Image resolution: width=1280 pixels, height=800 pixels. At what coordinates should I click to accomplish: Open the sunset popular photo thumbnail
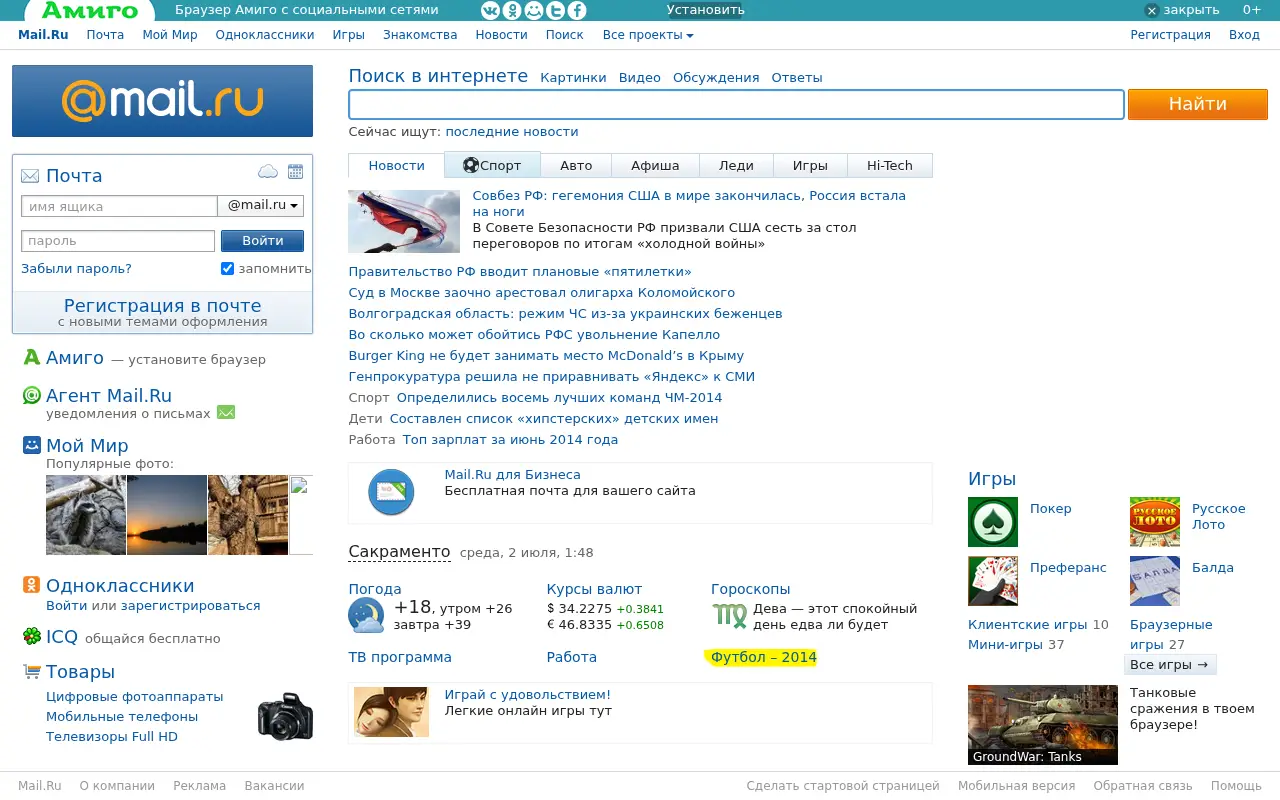167,515
